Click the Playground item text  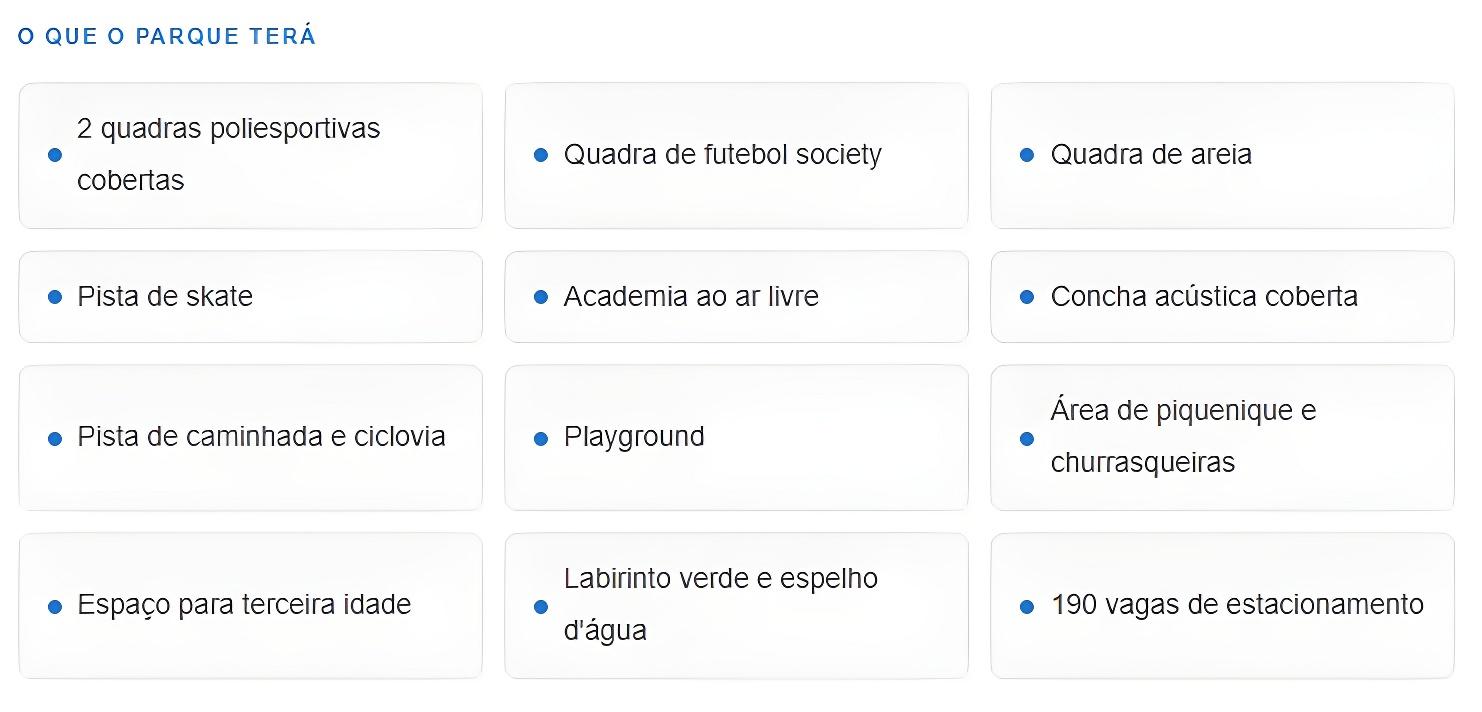[x=634, y=437]
